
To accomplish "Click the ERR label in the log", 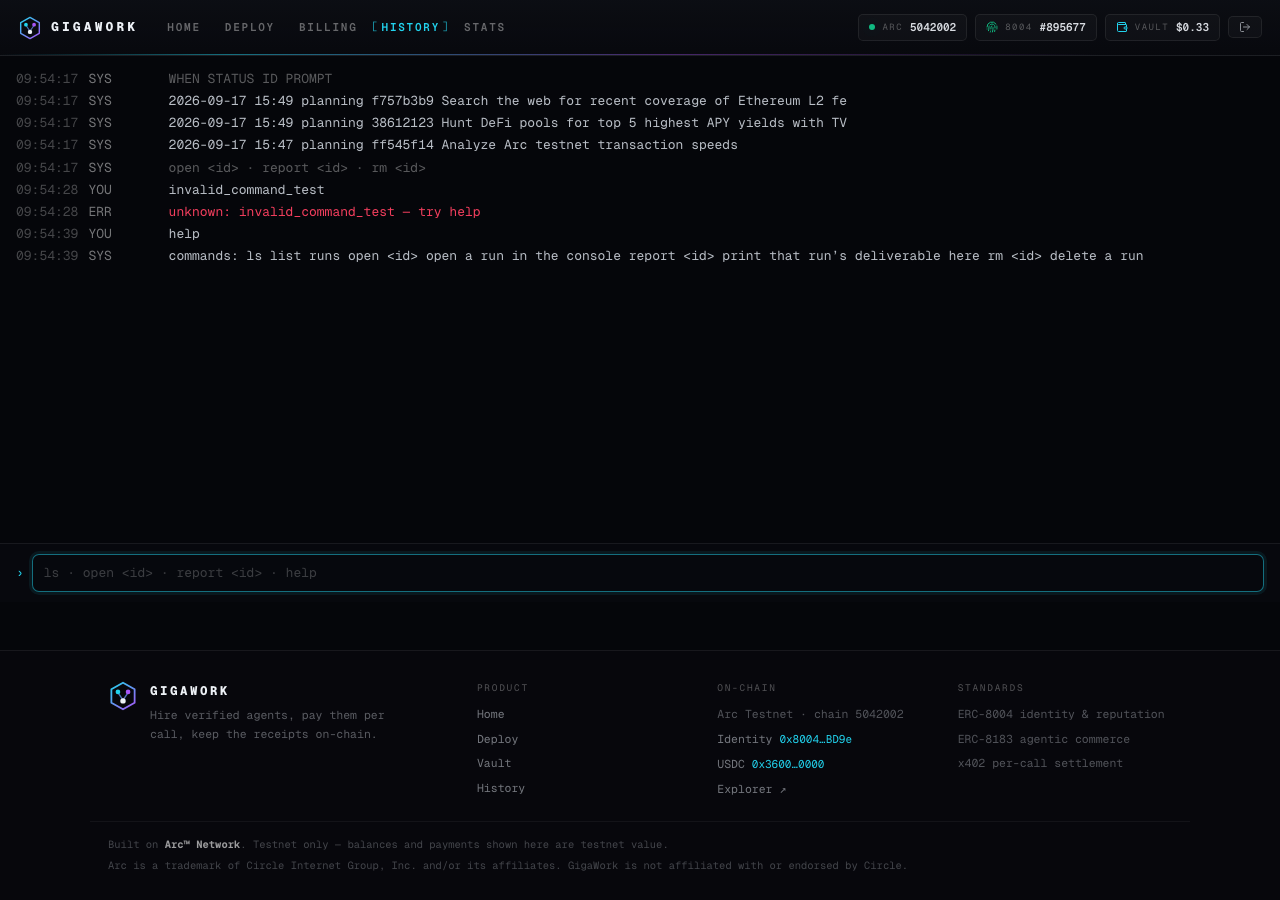I will (x=100, y=212).
